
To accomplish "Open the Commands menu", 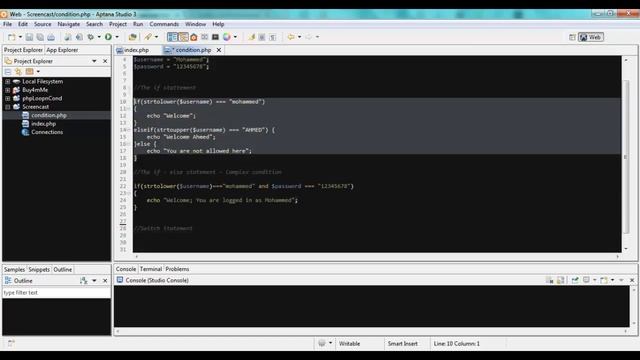I will pyautogui.click(x=164, y=24).
